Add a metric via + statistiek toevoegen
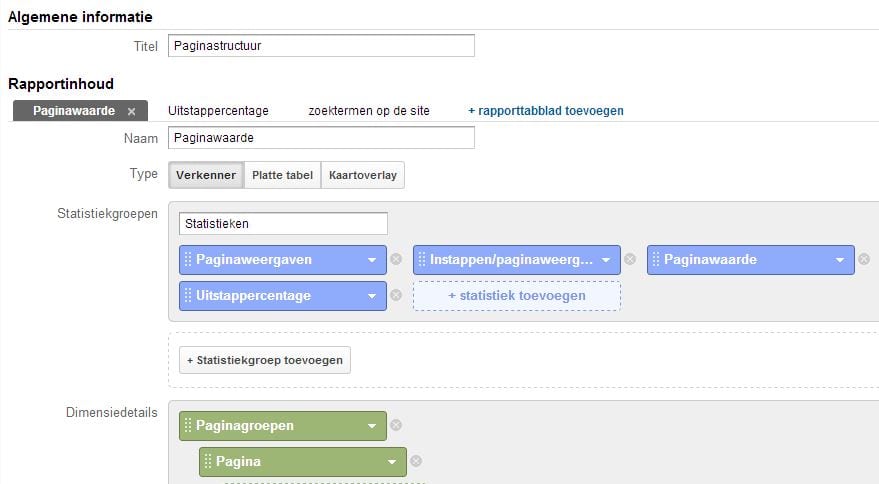The height and width of the screenshot is (484, 879). coord(517,296)
